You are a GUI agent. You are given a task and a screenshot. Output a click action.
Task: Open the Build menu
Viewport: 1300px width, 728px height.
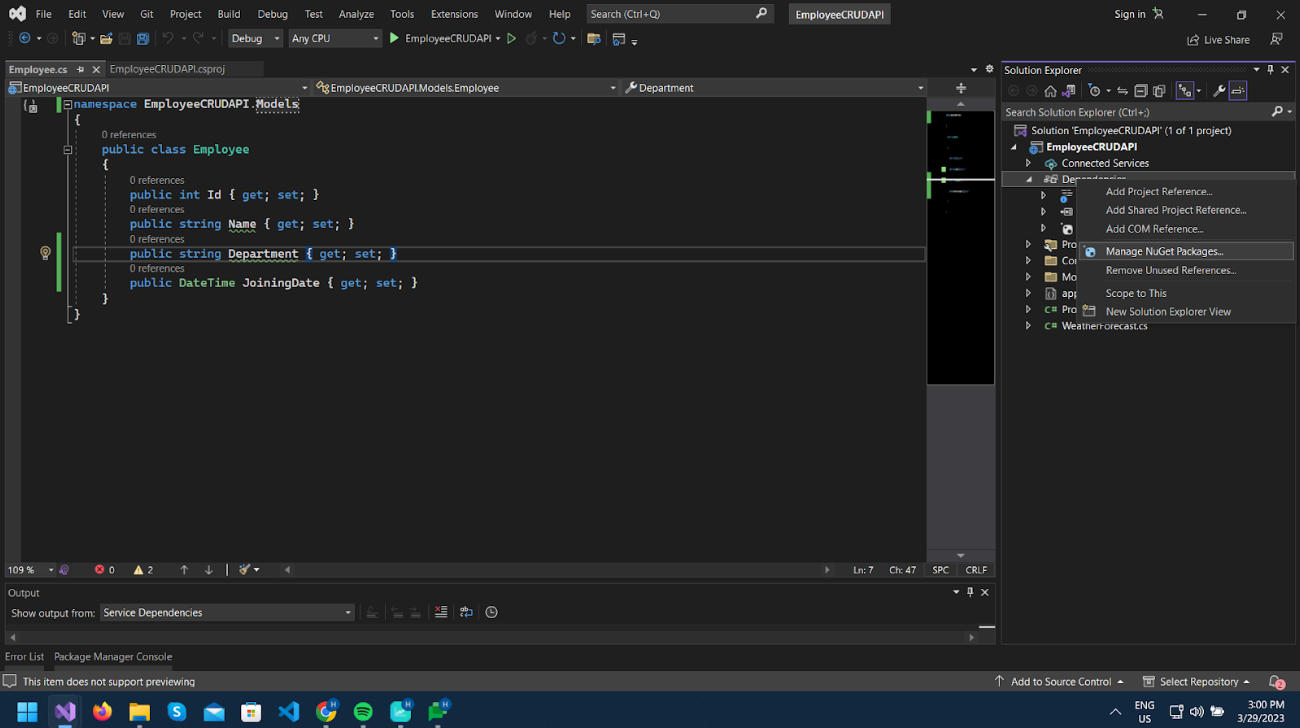229,14
